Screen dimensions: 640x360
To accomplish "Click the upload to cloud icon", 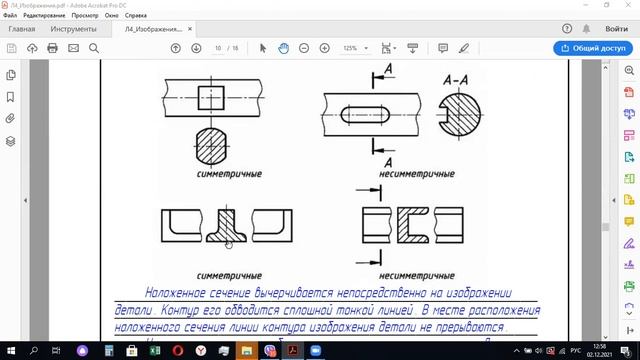I will coord(32,48).
